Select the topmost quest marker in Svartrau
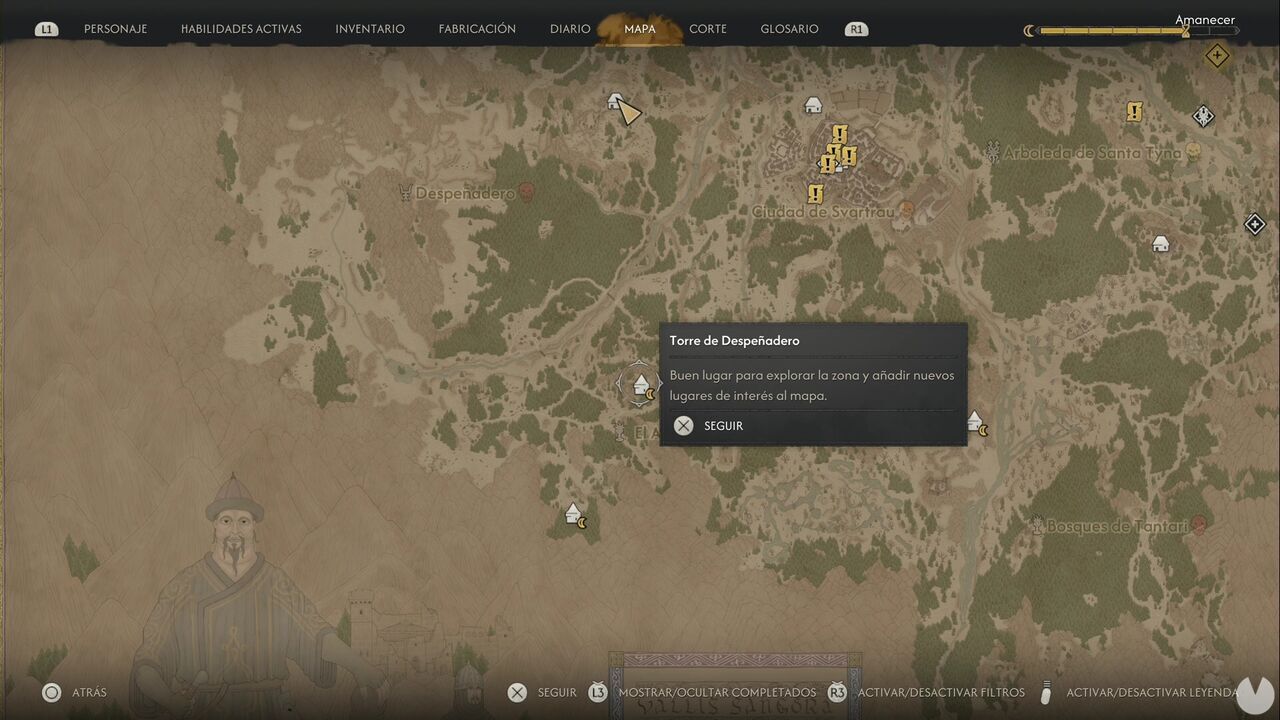The height and width of the screenshot is (720, 1280). [840, 133]
